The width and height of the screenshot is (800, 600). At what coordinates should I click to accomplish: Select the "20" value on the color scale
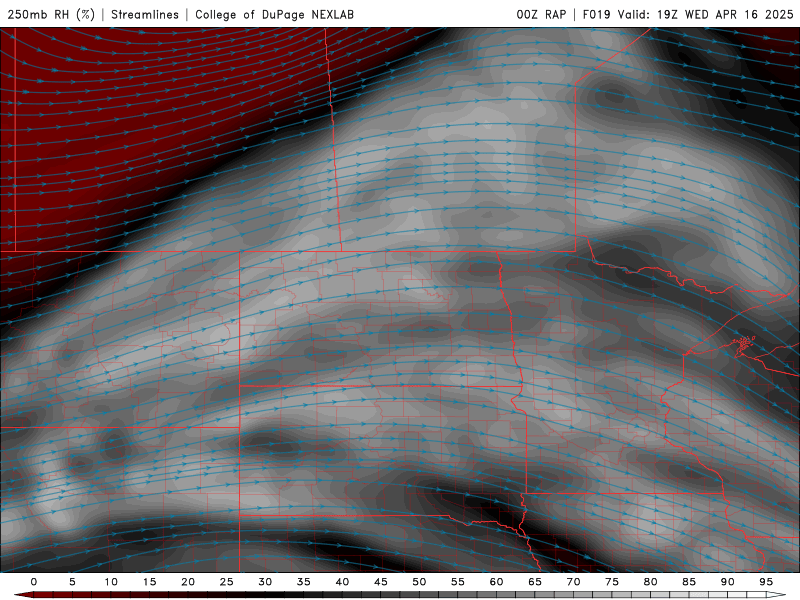(x=188, y=582)
